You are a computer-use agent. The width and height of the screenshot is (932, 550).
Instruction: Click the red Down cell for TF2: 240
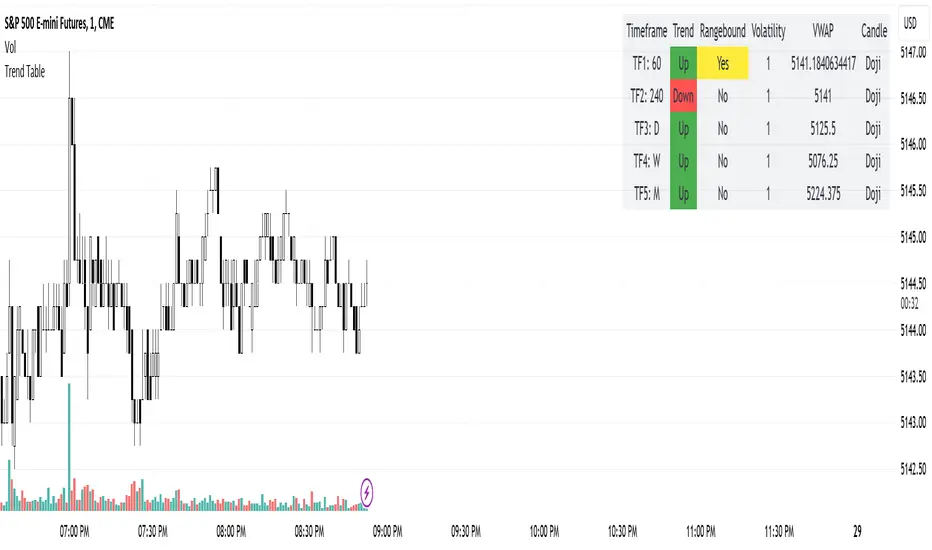coord(683,96)
